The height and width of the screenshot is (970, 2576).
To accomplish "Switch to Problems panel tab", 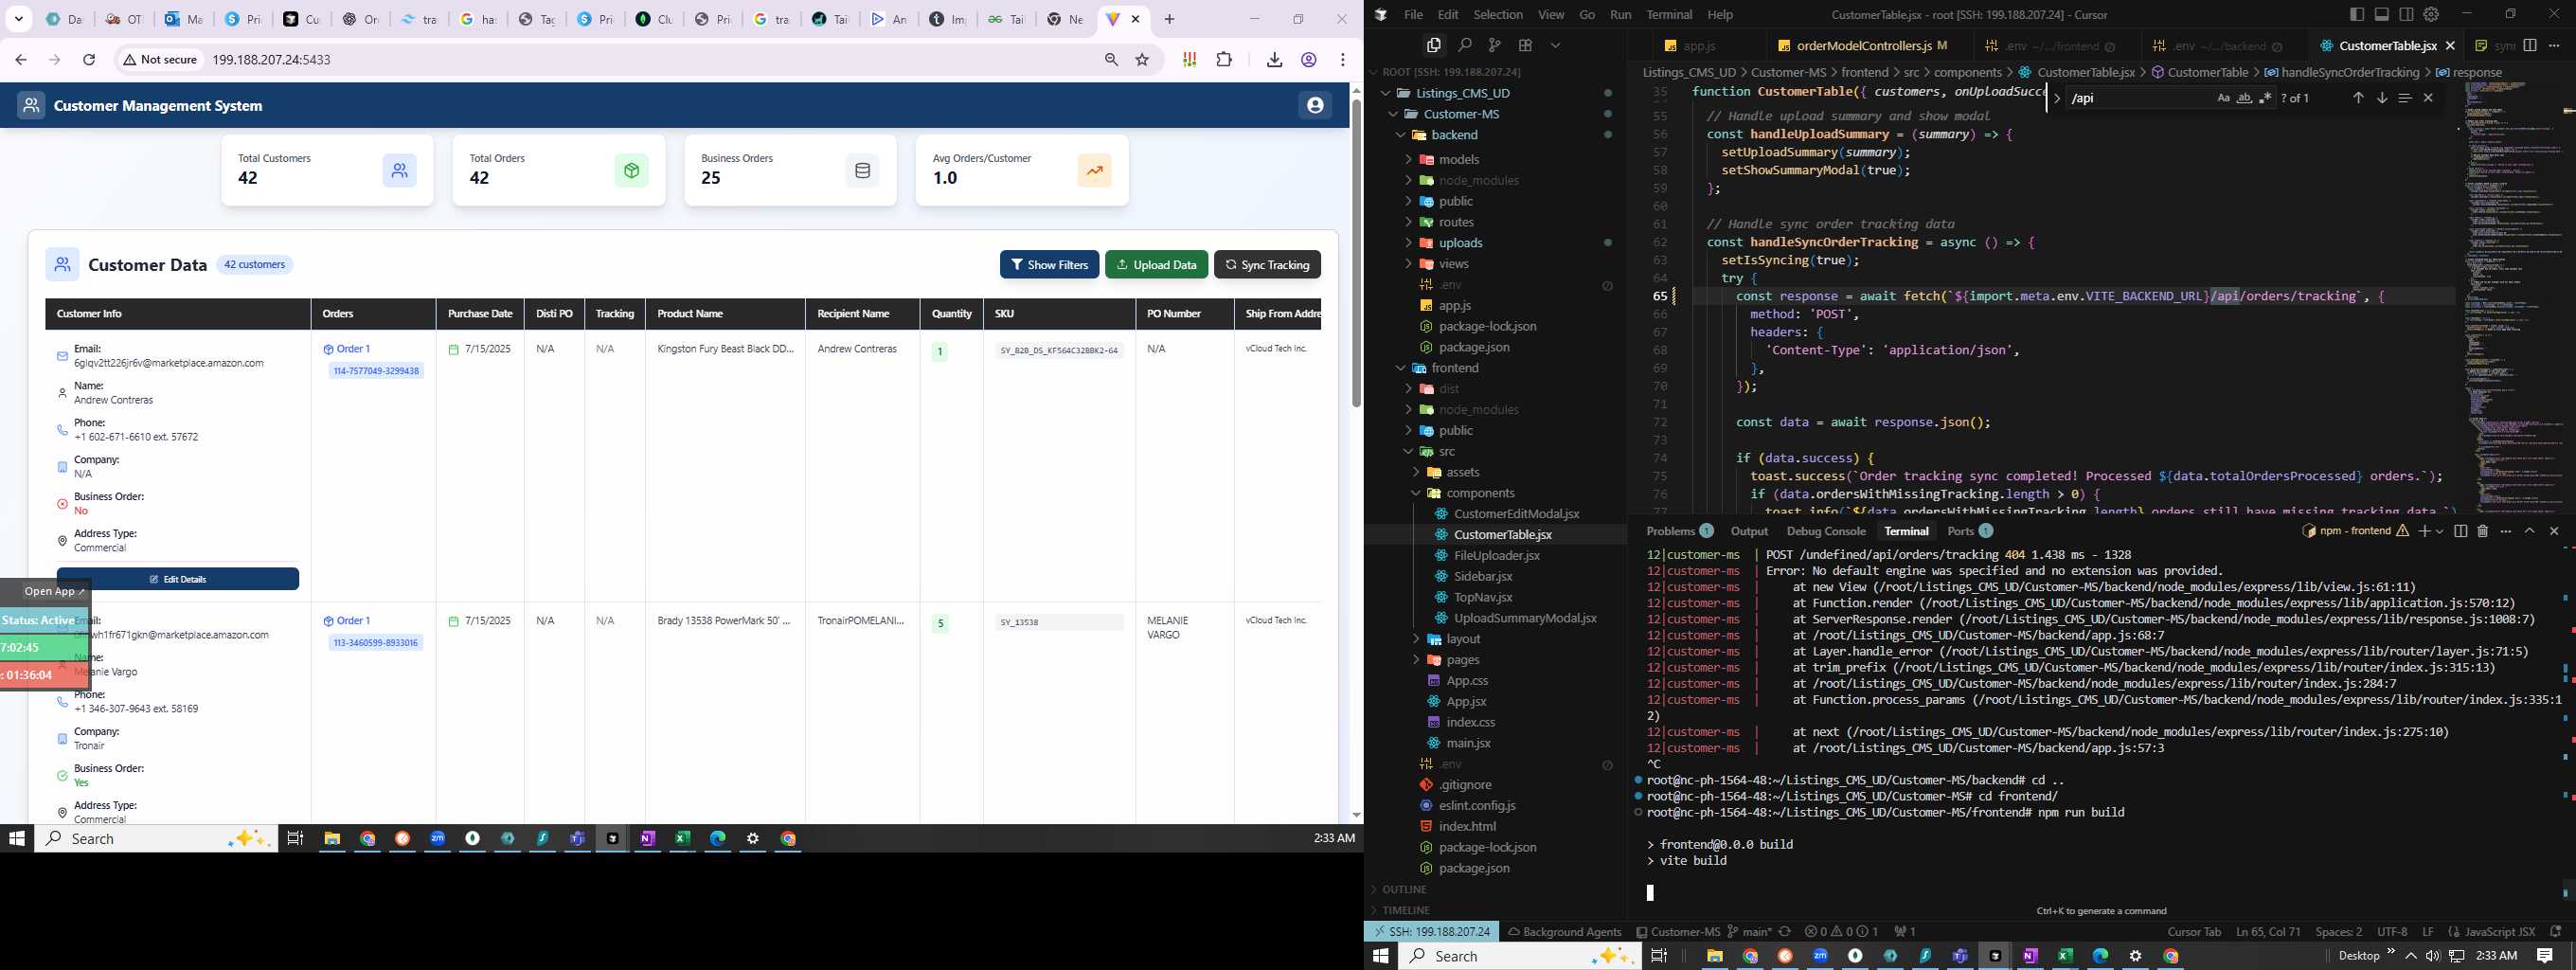I will pos(1679,531).
